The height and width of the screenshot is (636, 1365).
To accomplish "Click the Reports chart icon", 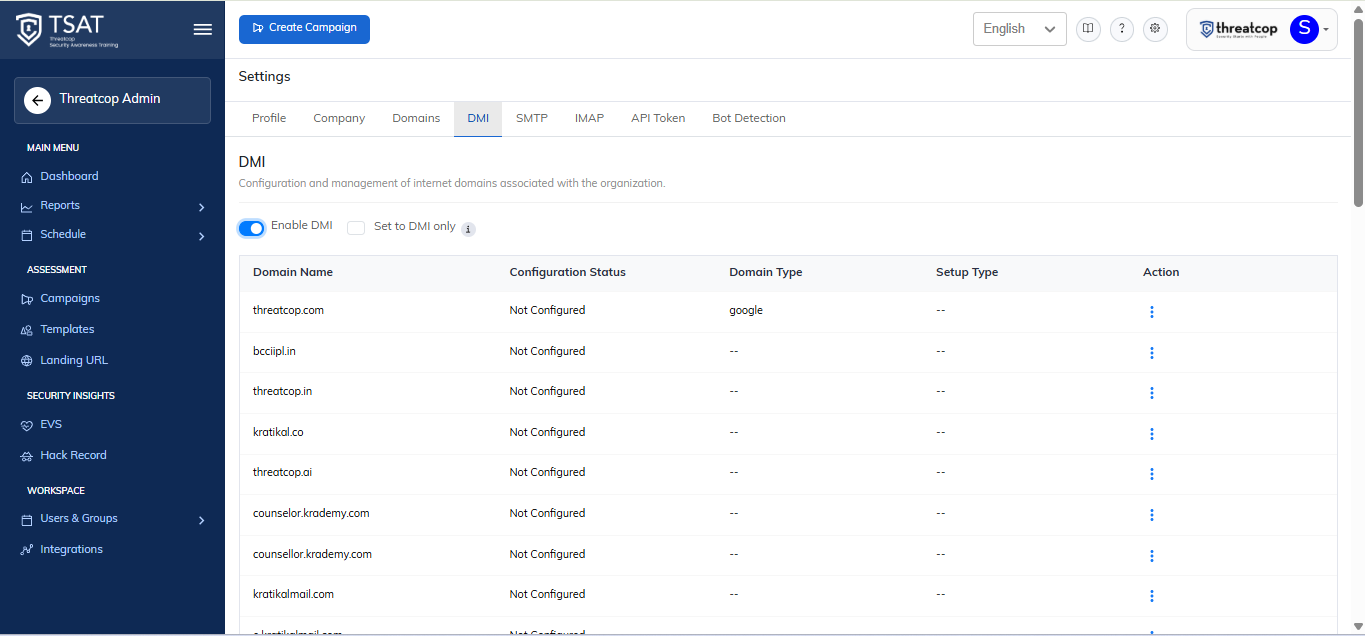I will tap(27, 206).
